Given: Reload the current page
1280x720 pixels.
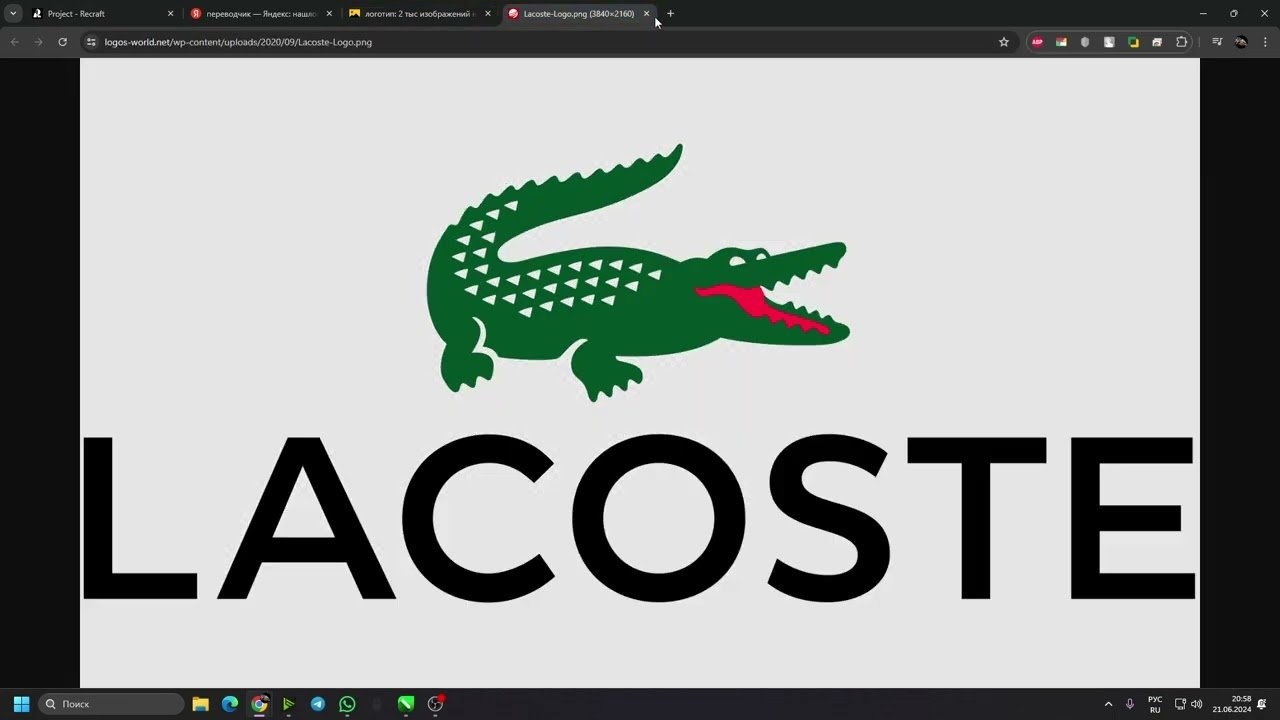Looking at the screenshot, I should coord(62,42).
